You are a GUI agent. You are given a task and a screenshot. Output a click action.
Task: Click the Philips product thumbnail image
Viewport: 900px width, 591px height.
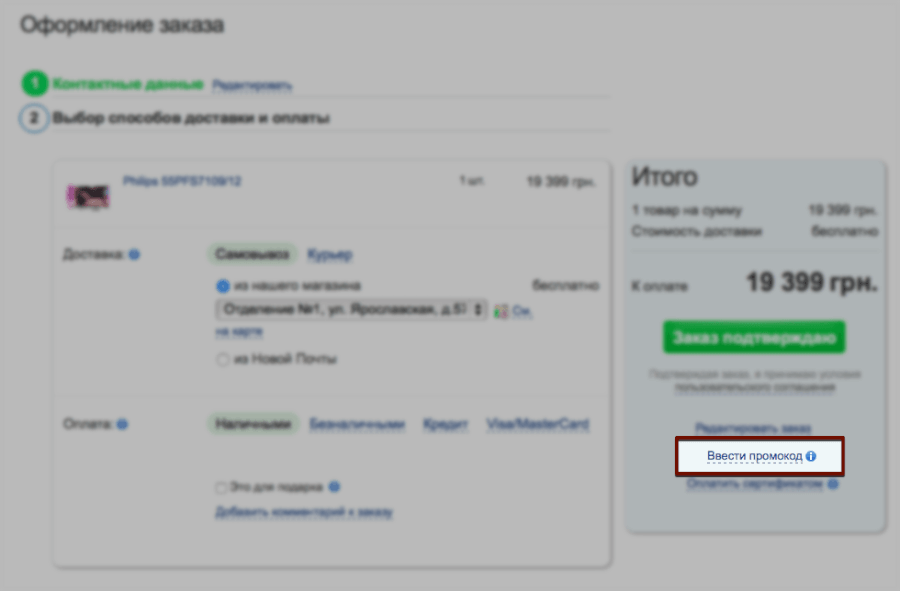88,195
